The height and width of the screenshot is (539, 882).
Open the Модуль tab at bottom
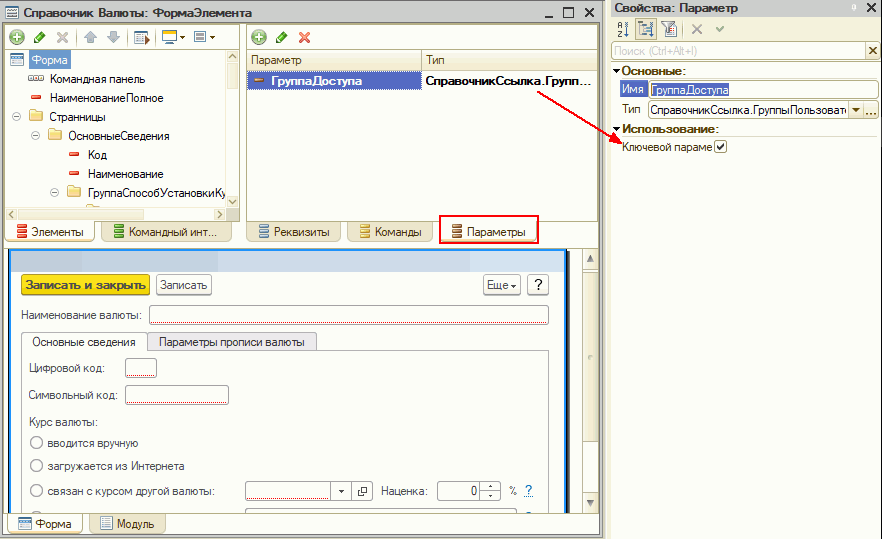(127, 524)
